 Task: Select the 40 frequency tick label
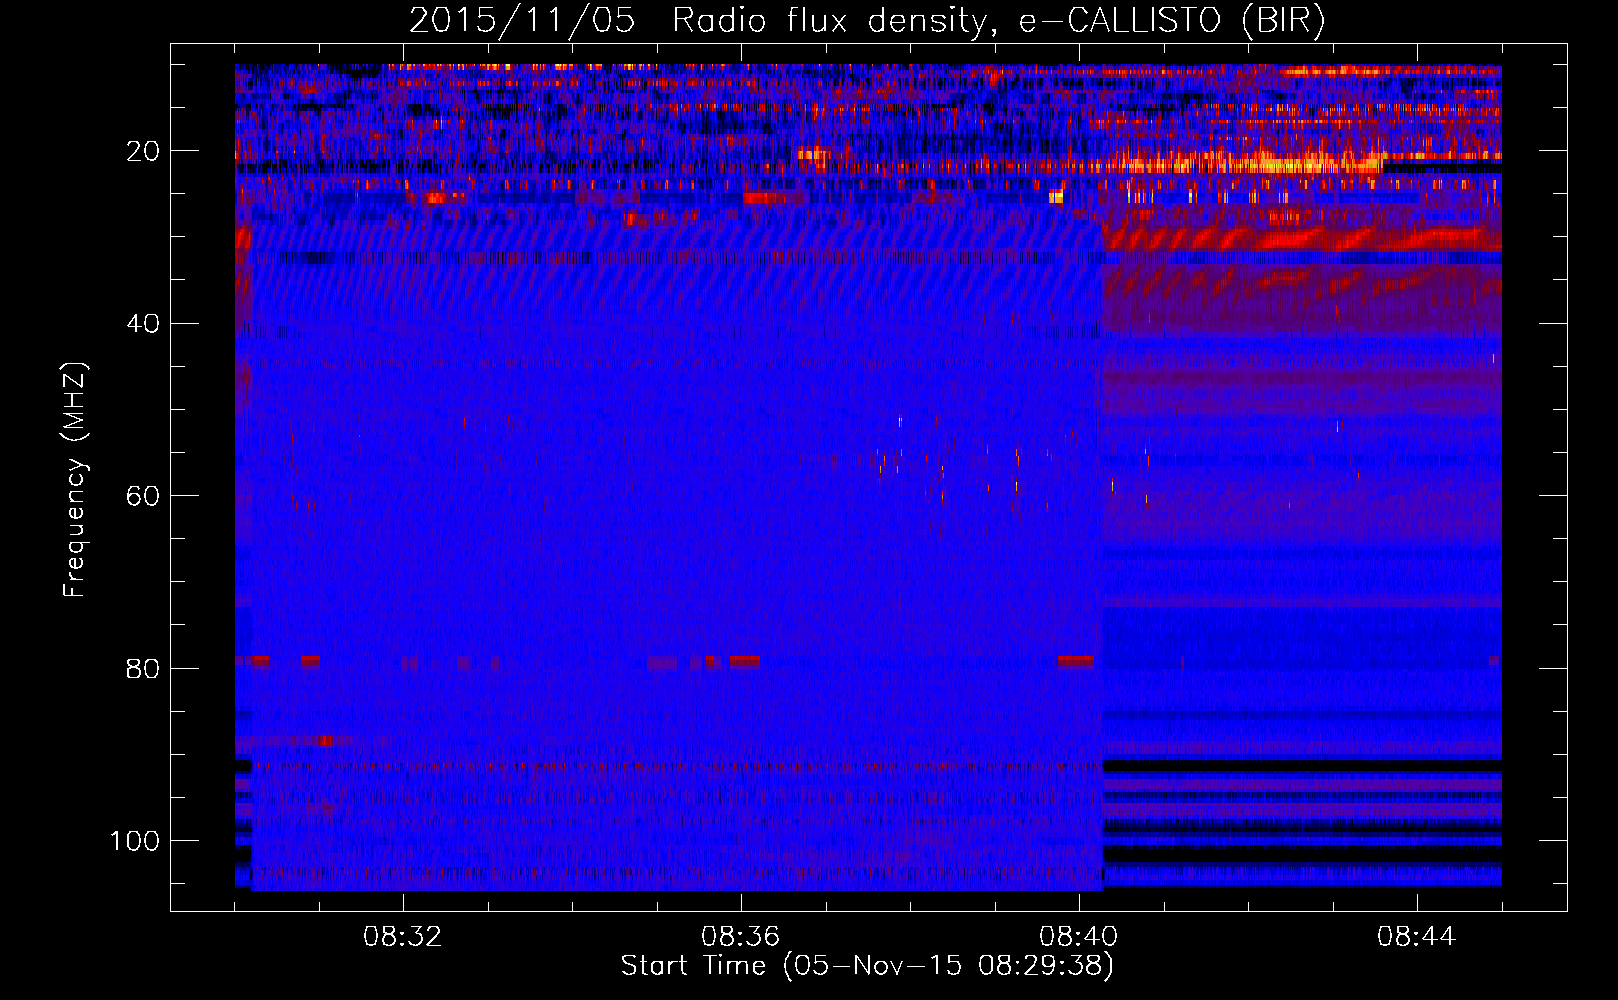[143, 323]
